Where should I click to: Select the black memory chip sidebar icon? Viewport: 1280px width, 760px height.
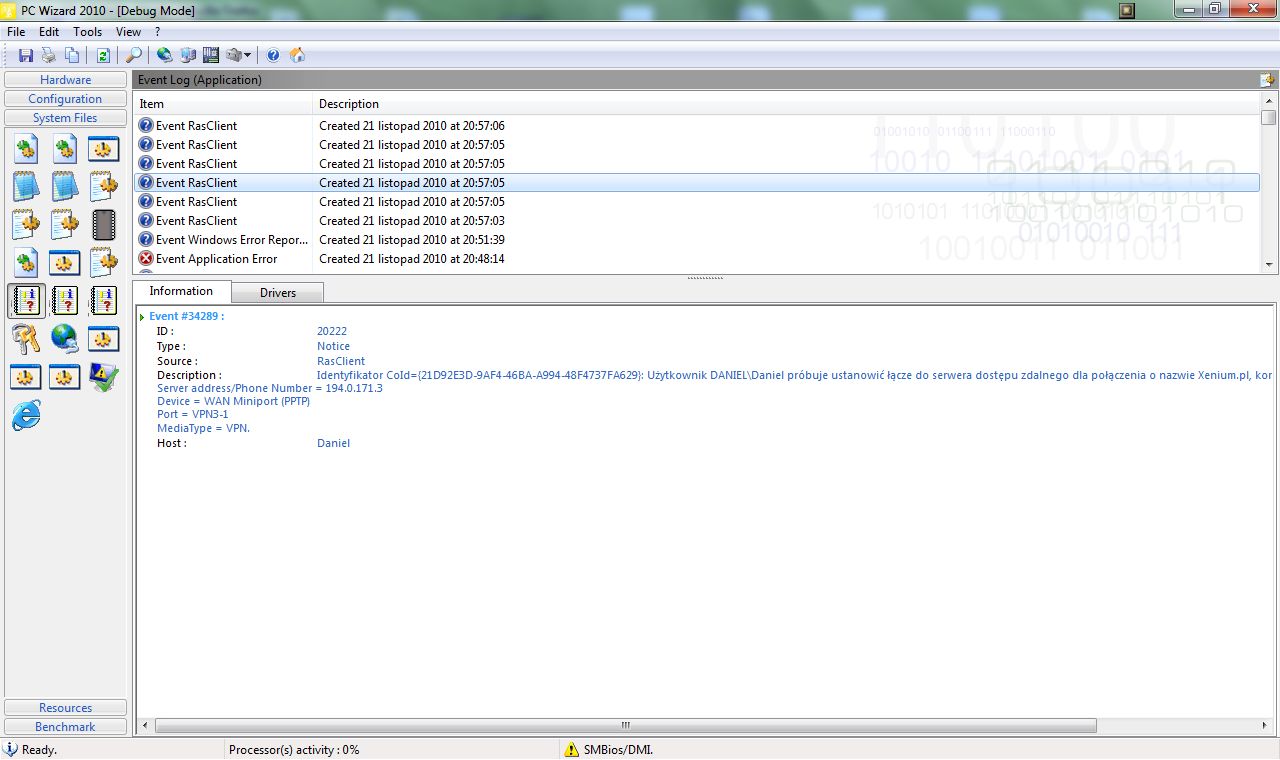pyautogui.click(x=104, y=224)
